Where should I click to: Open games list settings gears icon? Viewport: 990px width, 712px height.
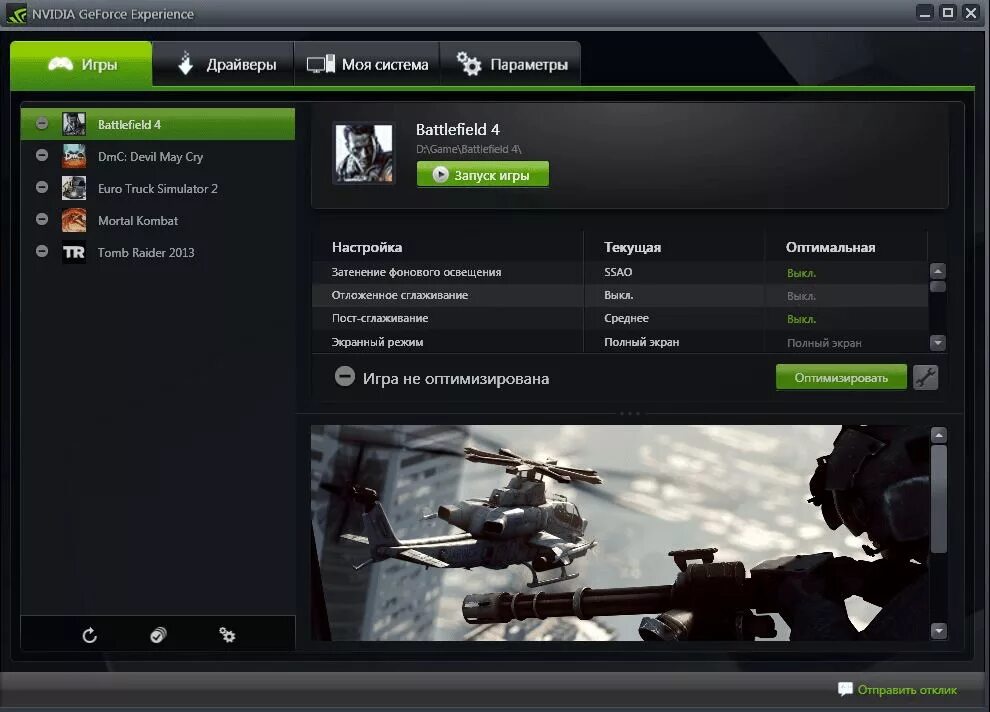227,635
